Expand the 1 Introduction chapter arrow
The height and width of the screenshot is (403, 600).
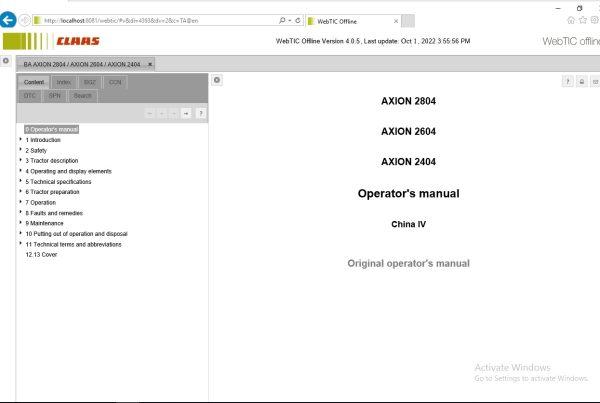tap(21, 139)
